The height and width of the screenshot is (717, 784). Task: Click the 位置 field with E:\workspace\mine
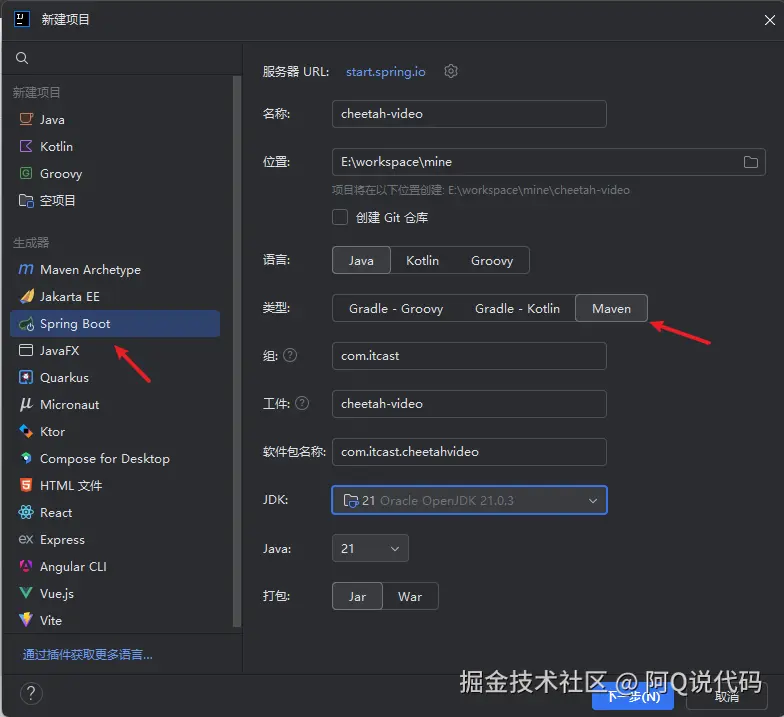(x=548, y=162)
